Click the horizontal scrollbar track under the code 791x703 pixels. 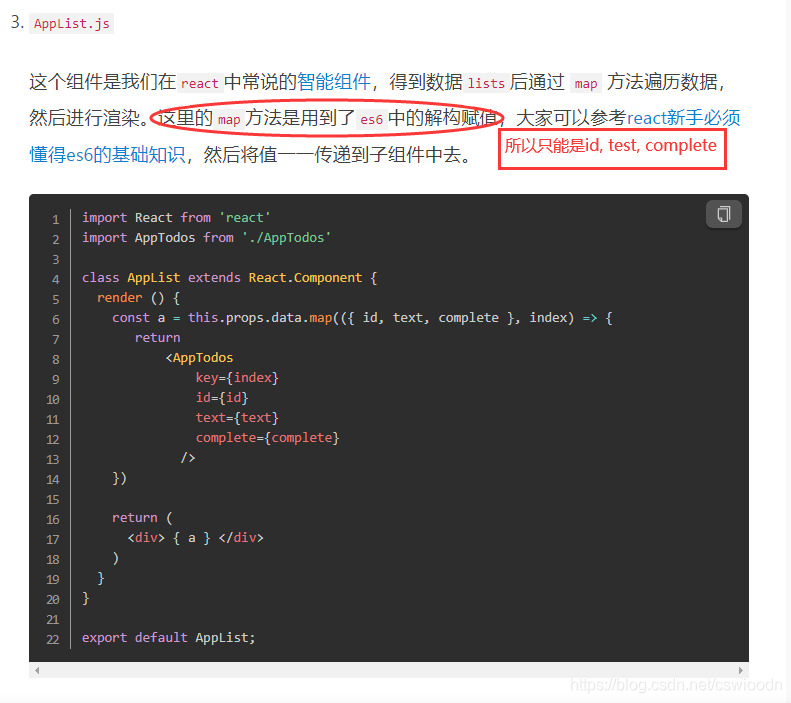tap(388, 670)
